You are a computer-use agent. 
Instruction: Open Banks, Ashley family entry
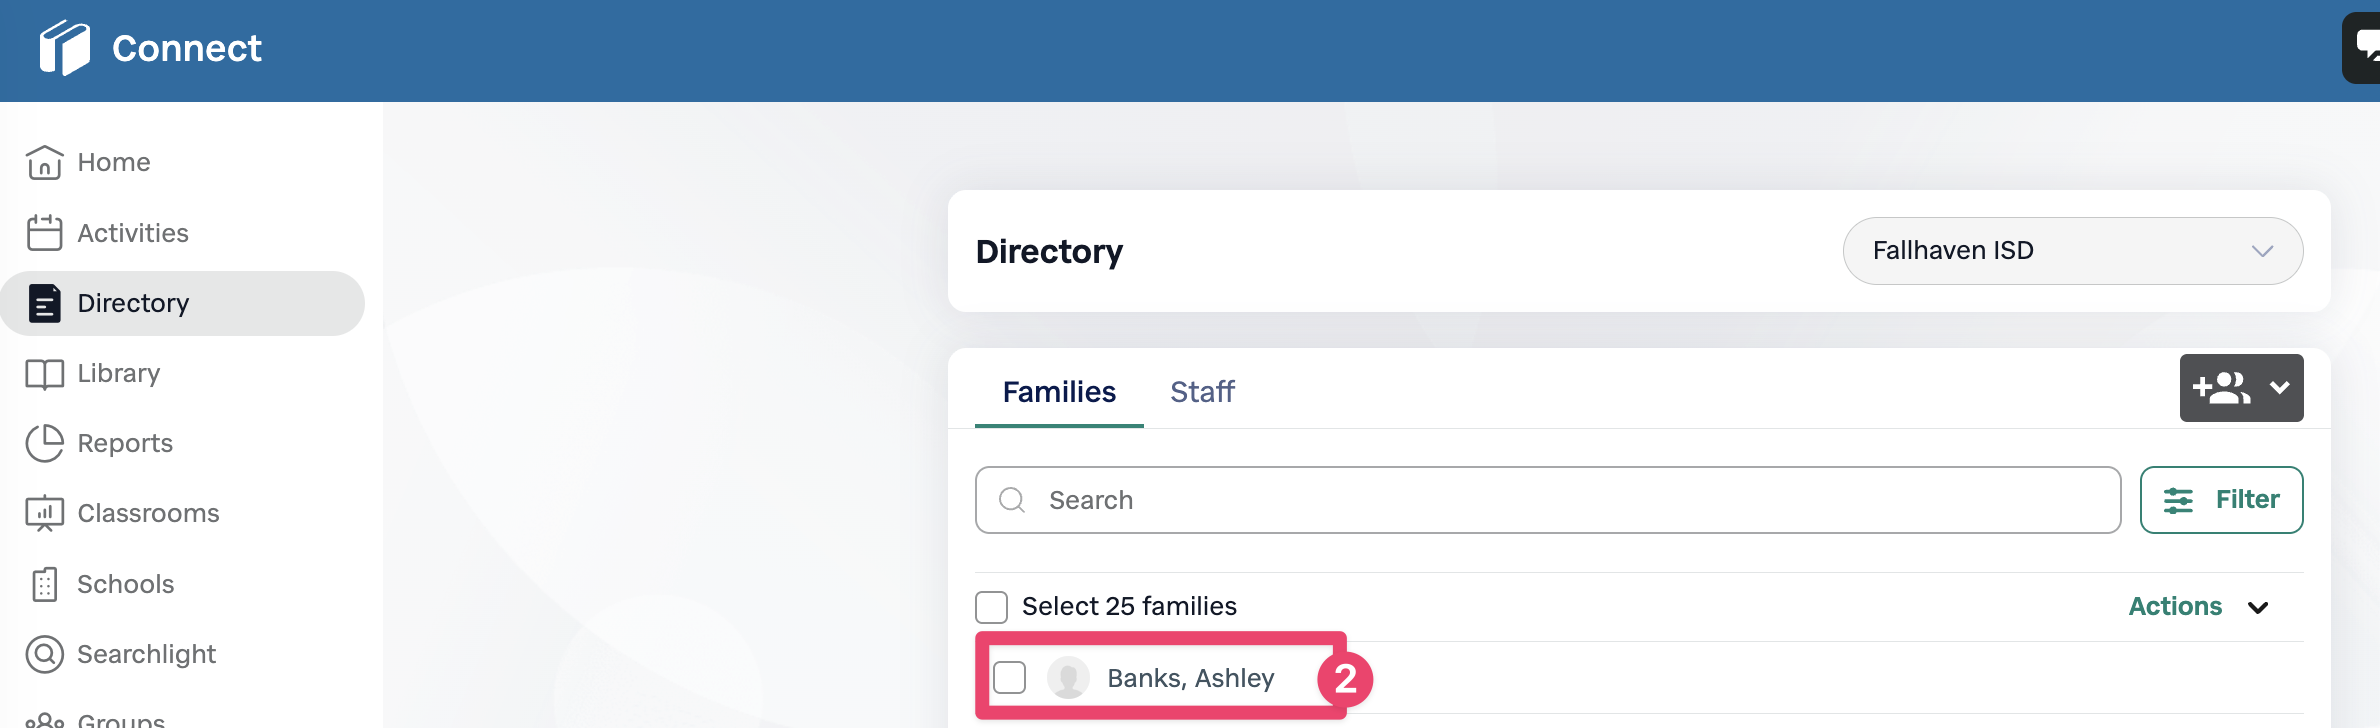tap(1190, 679)
